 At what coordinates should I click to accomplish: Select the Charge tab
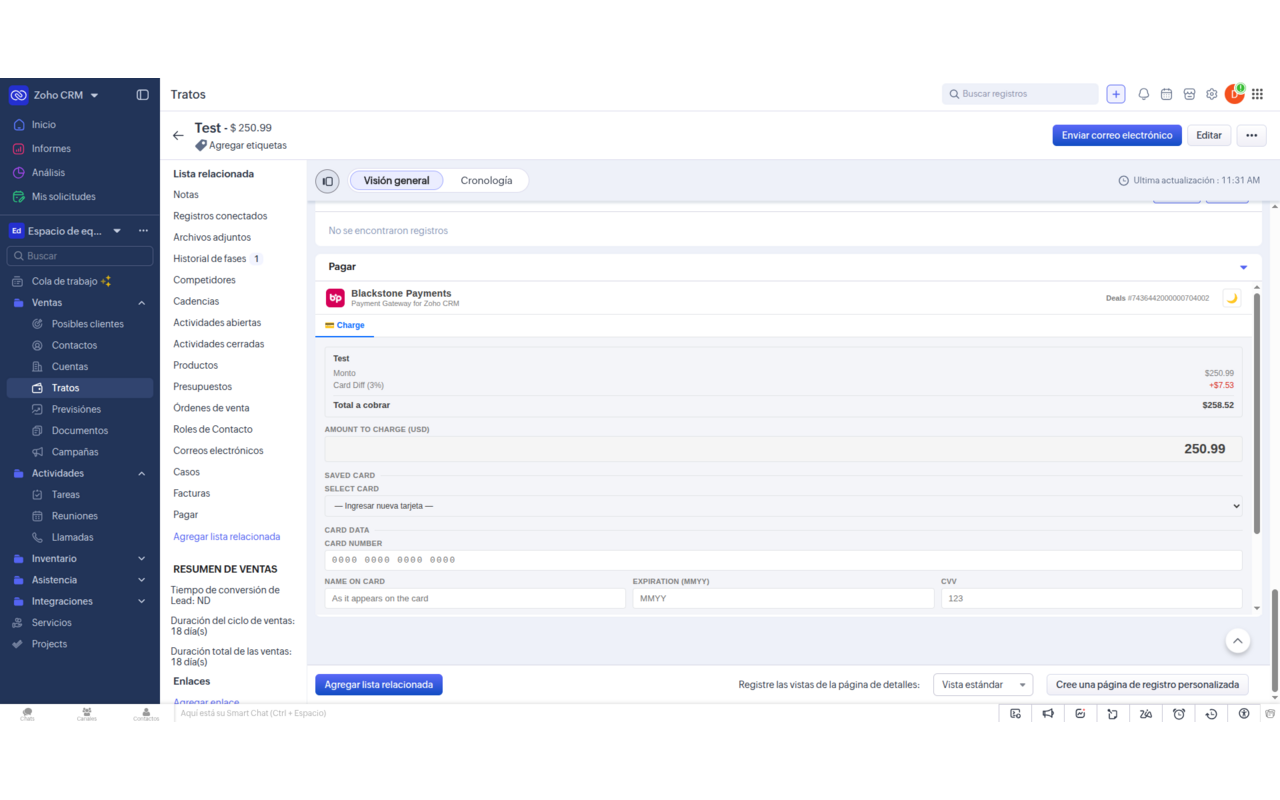(345, 325)
